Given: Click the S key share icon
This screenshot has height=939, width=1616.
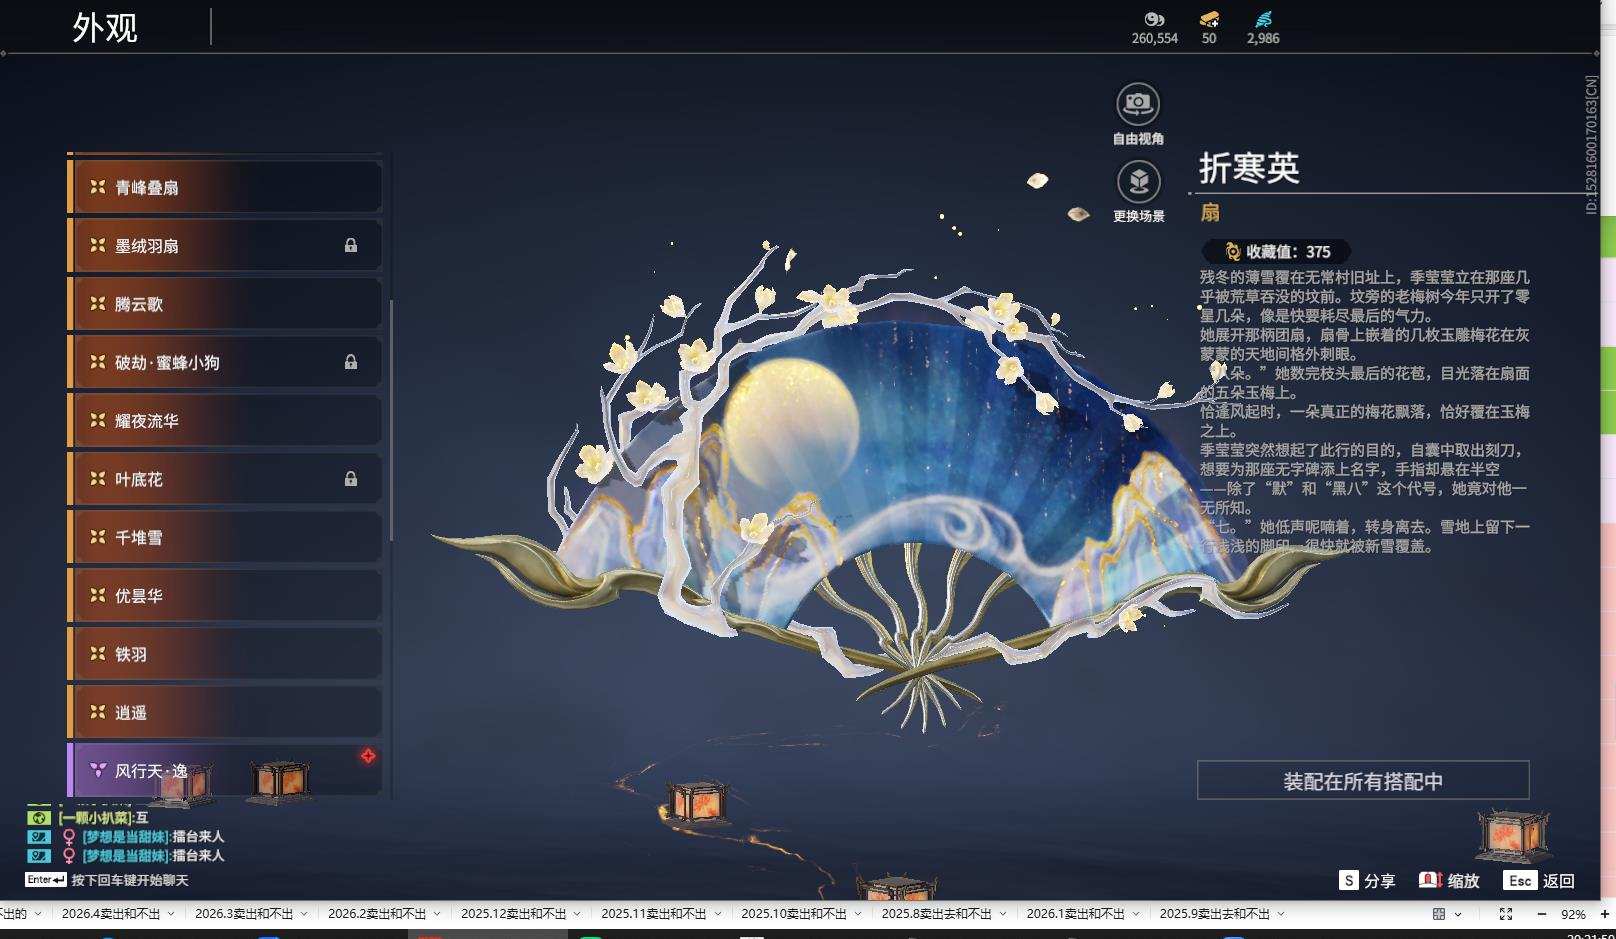Looking at the screenshot, I should (x=1349, y=880).
